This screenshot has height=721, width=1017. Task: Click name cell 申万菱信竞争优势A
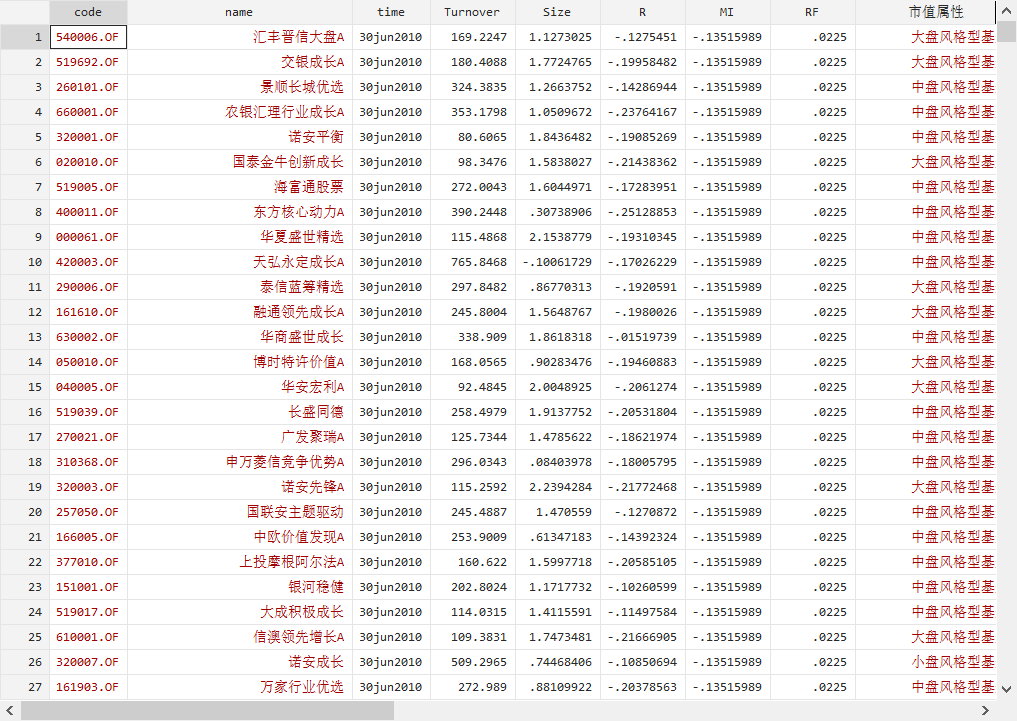pos(239,462)
